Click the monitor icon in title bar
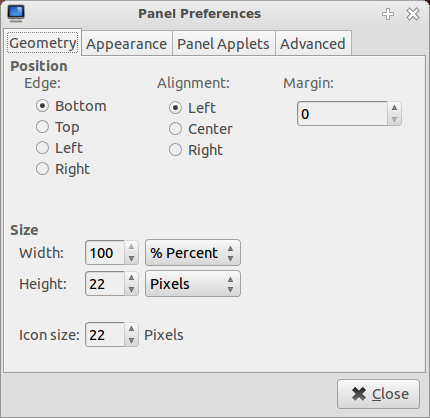The image size is (430, 418). [x=16, y=14]
